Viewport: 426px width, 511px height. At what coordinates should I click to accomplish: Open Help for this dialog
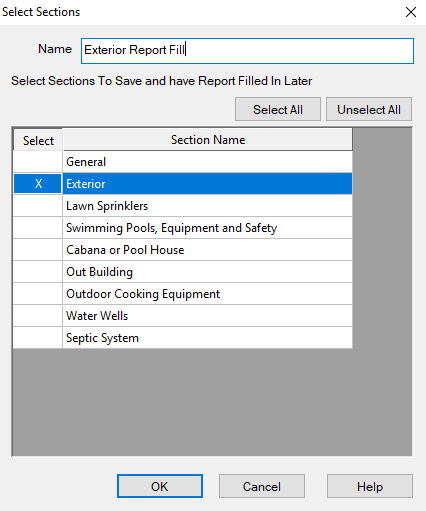point(370,486)
